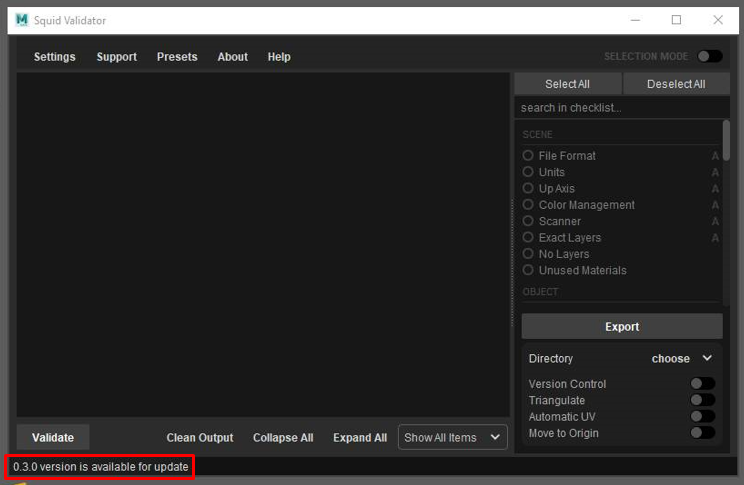This screenshot has width=744, height=485.
Task: Open the About menu
Action: click(232, 57)
